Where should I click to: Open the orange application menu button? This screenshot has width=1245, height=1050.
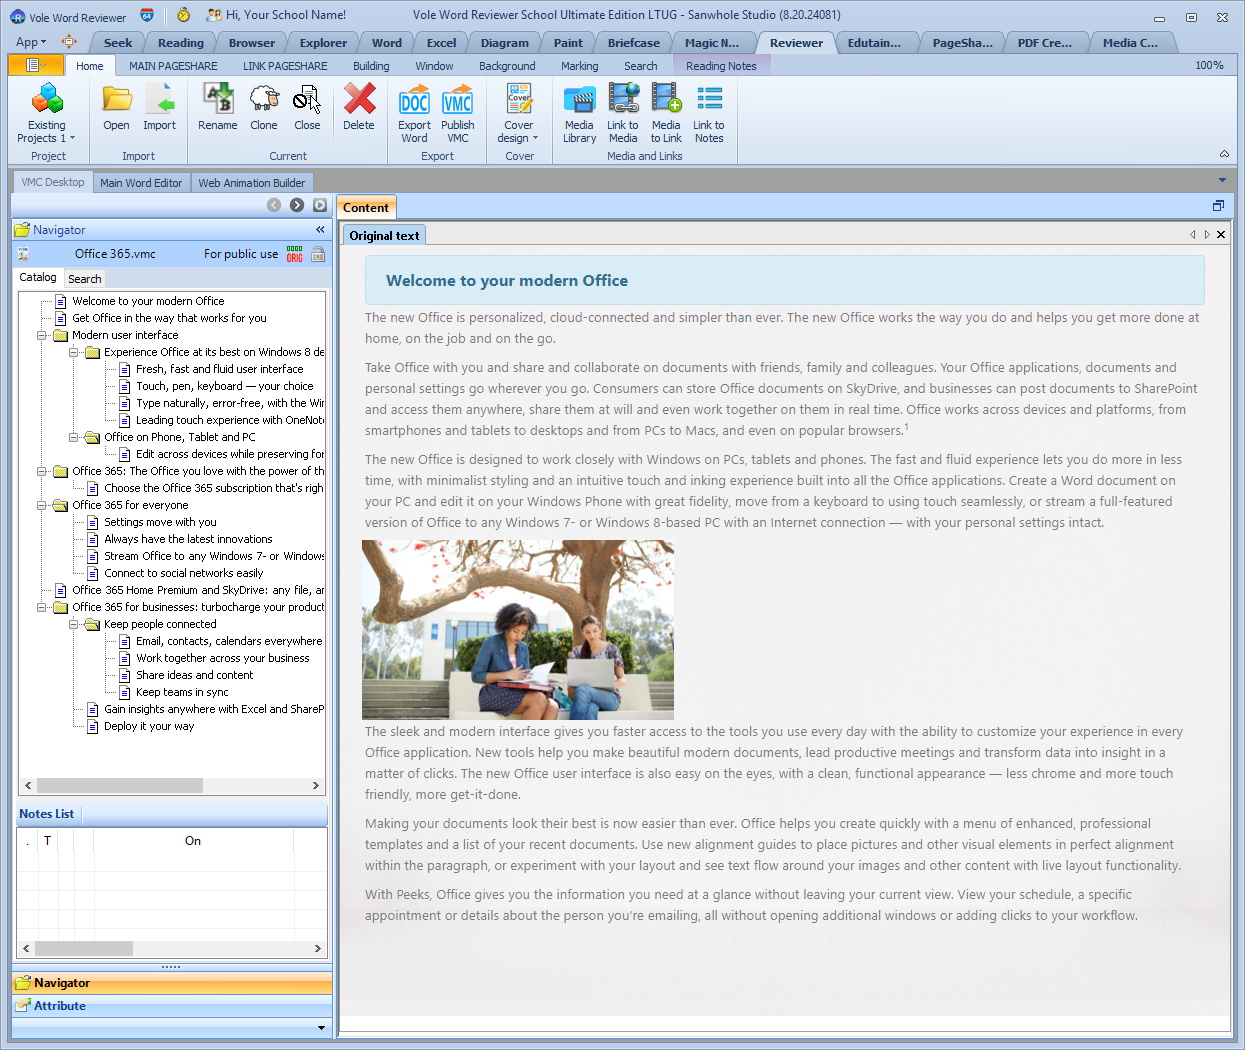35,65
